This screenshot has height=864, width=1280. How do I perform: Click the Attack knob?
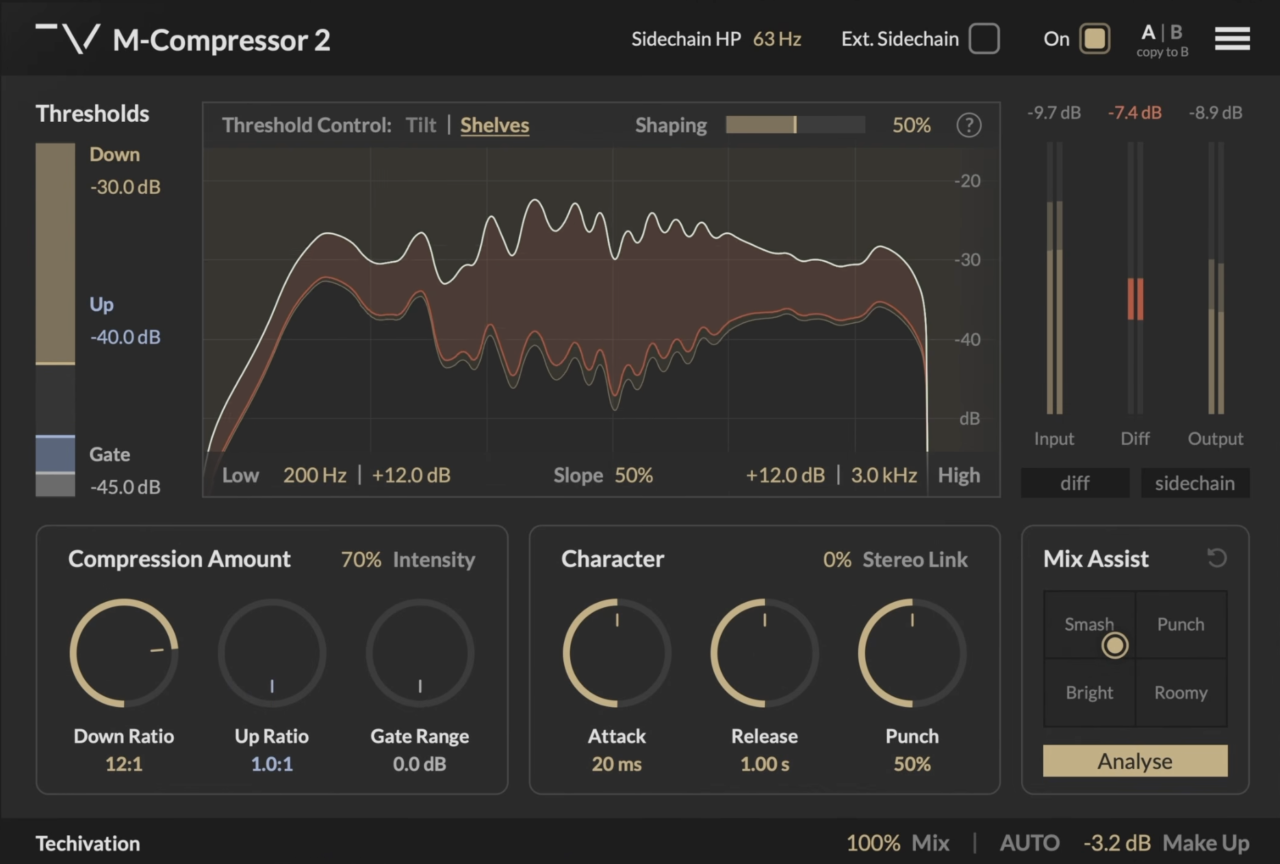coord(617,653)
